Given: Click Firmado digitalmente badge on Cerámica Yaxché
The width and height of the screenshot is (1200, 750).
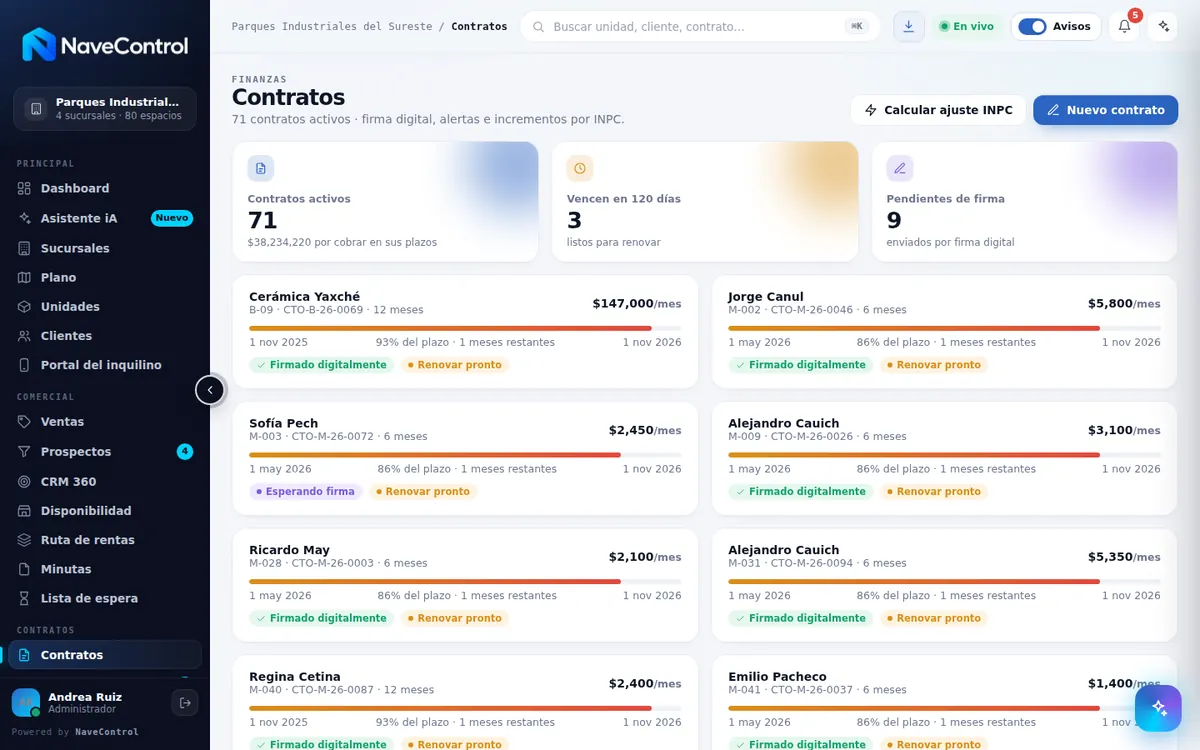Looking at the screenshot, I should click(x=321, y=365).
